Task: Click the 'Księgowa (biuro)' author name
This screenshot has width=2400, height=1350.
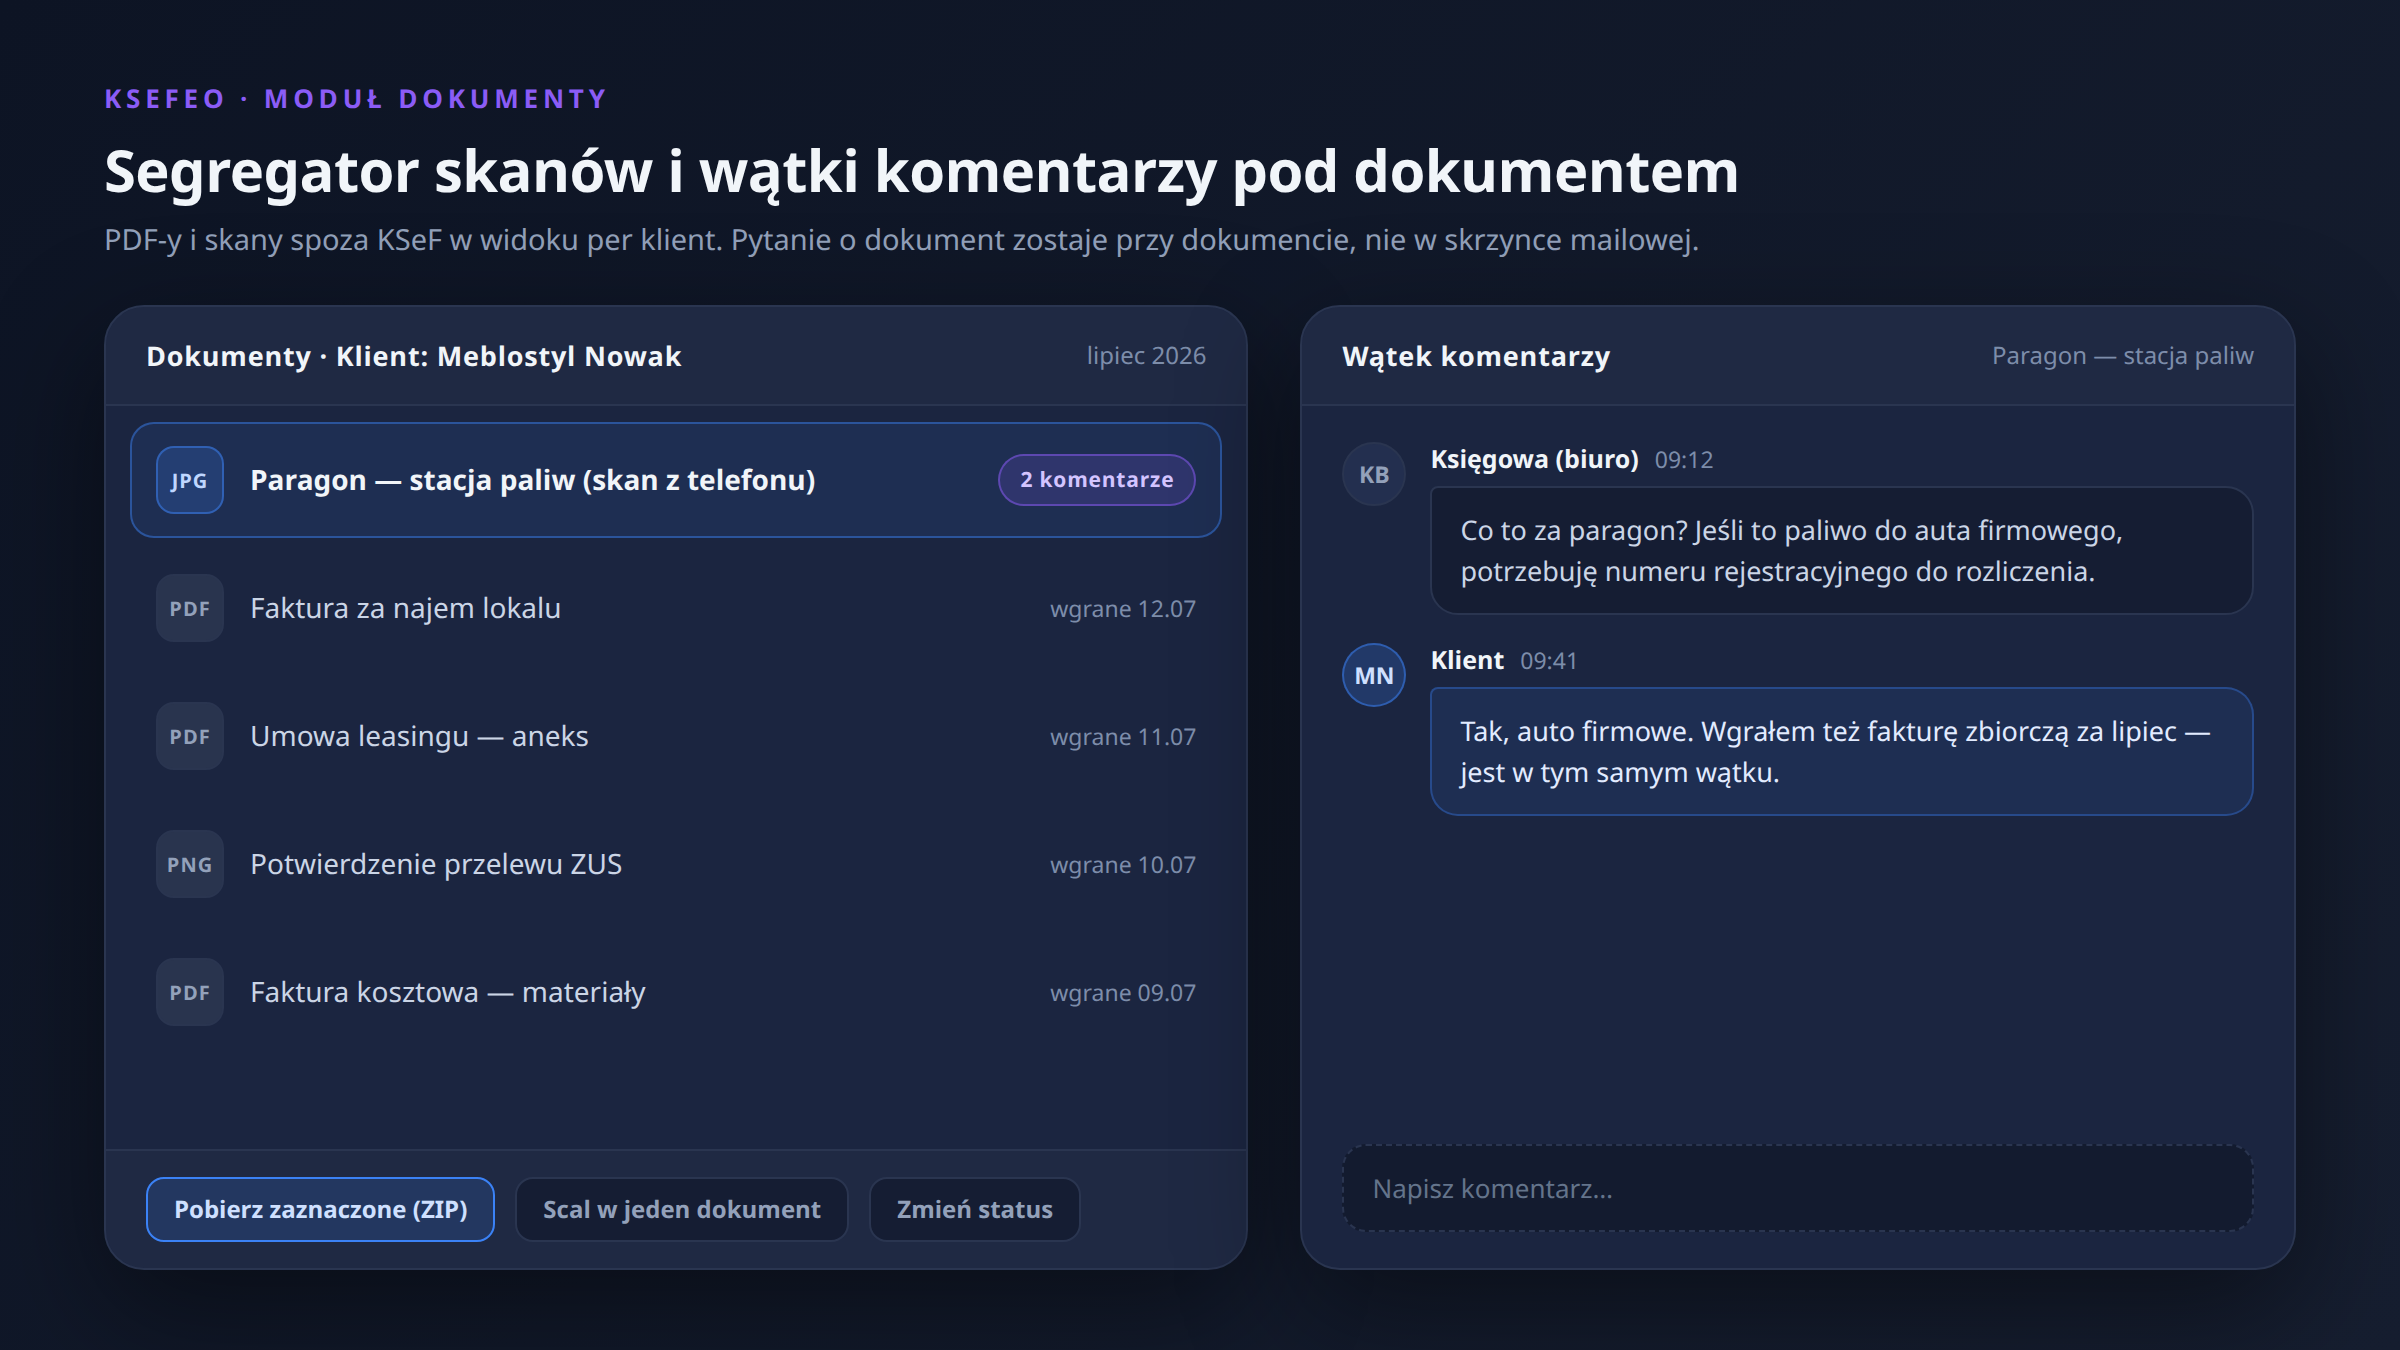Action: pyautogui.click(x=1534, y=459)
